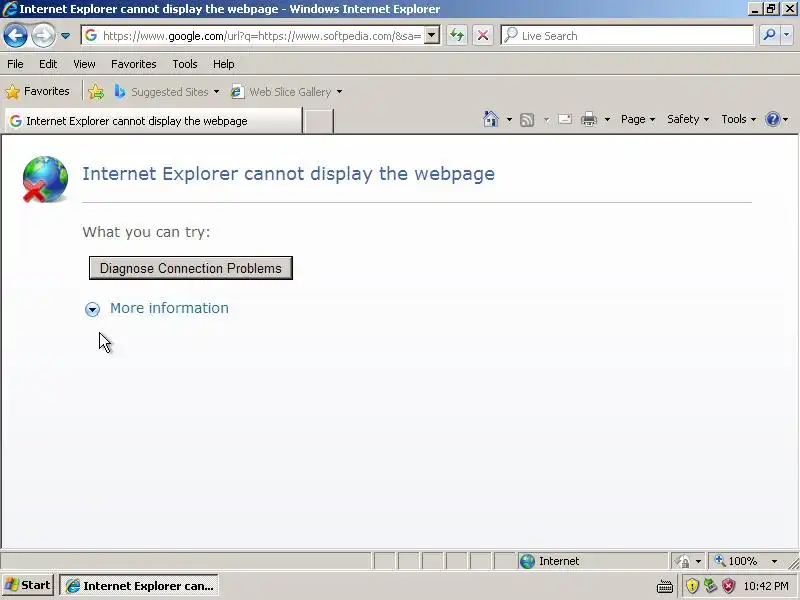Open the Tools command bar menu
The height and width of the screenshot is (600, 800).
point(738,119)
